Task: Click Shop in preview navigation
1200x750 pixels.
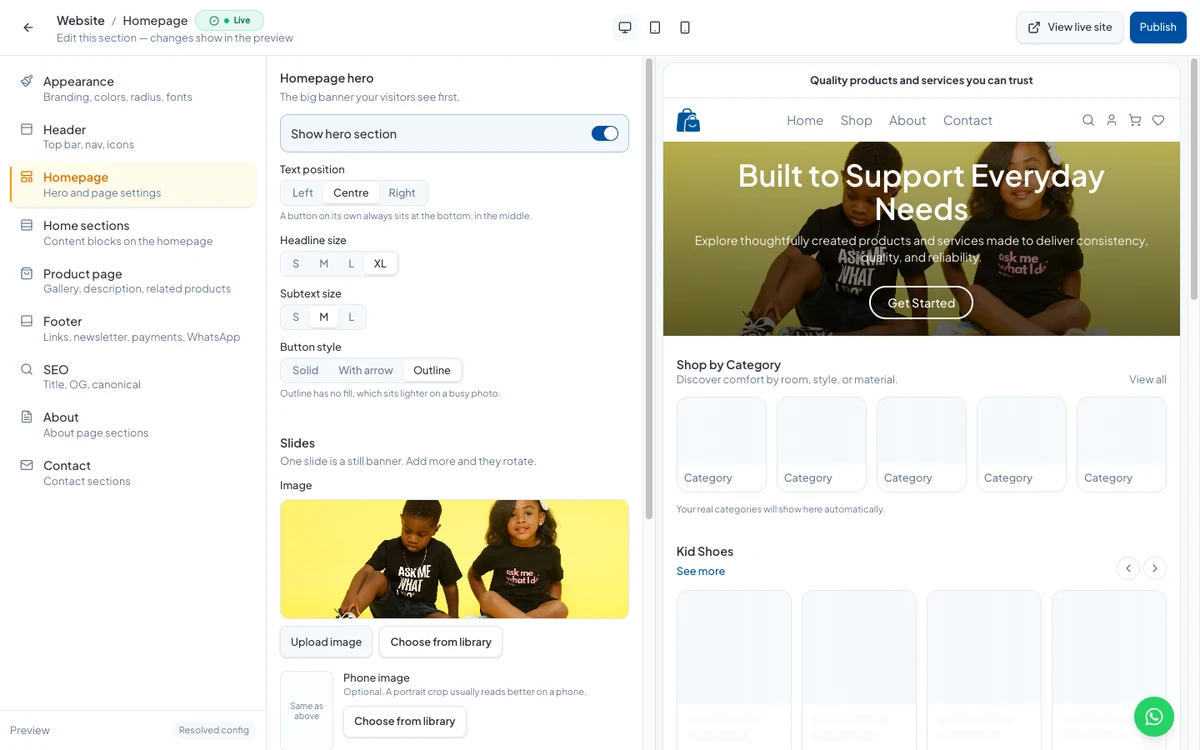Action: point(856,120)
